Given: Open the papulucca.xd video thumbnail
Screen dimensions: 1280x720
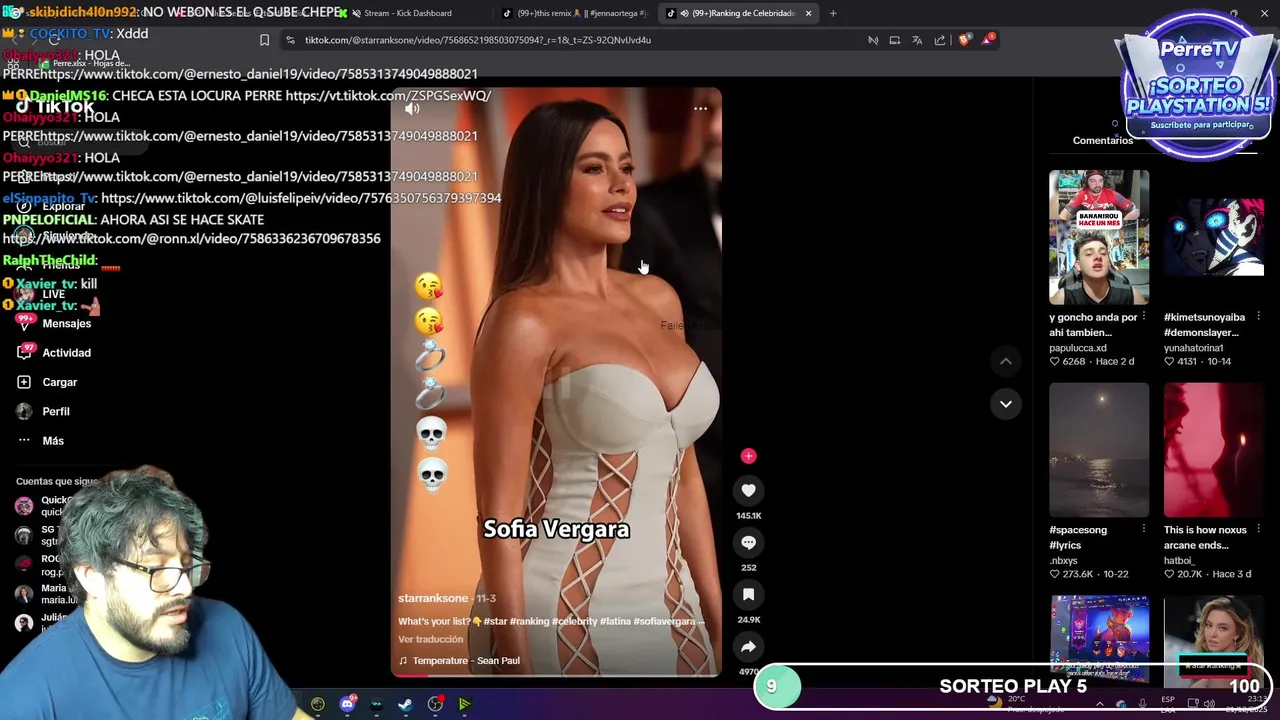Looking at the screenshot, I should point(1099,237).
